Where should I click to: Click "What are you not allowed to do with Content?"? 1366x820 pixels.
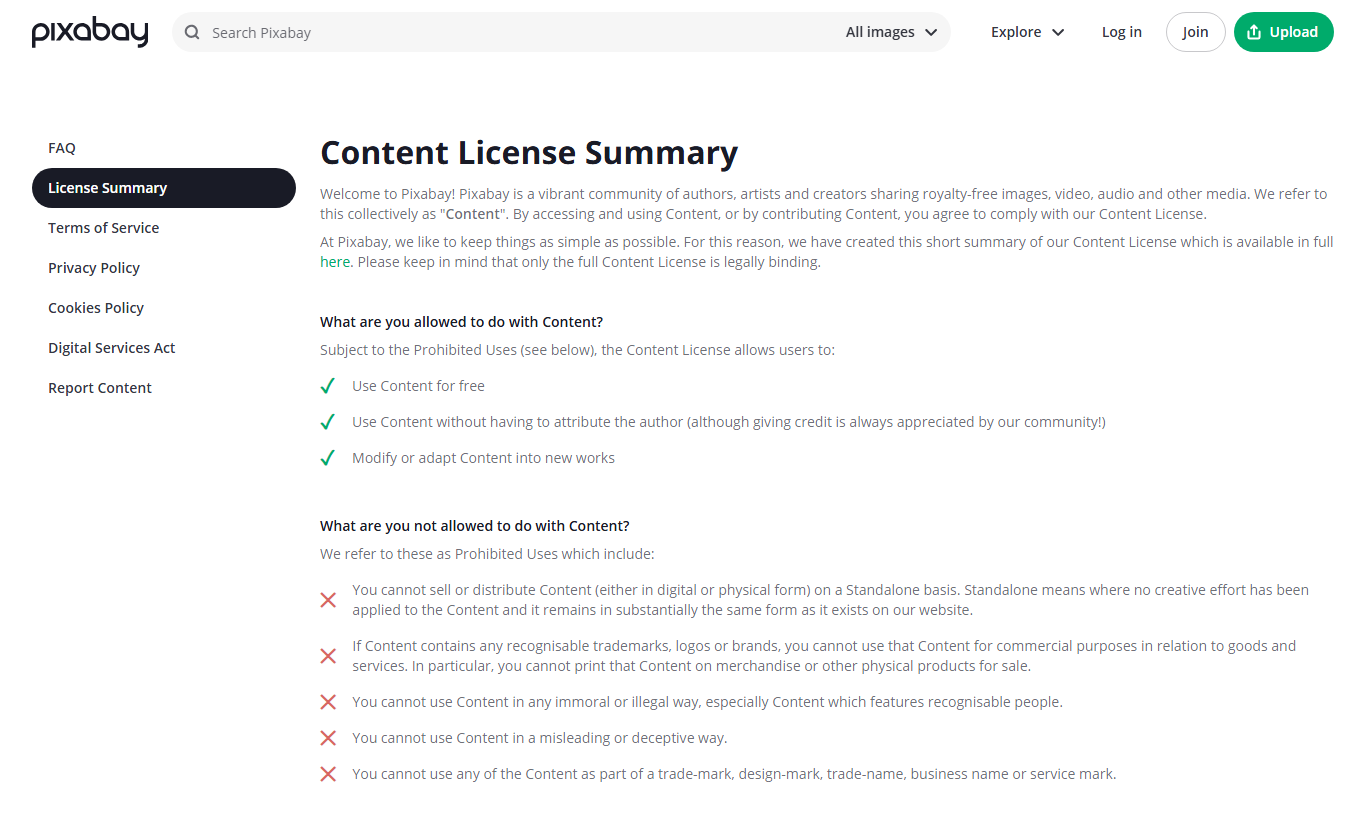coord(475,526)
